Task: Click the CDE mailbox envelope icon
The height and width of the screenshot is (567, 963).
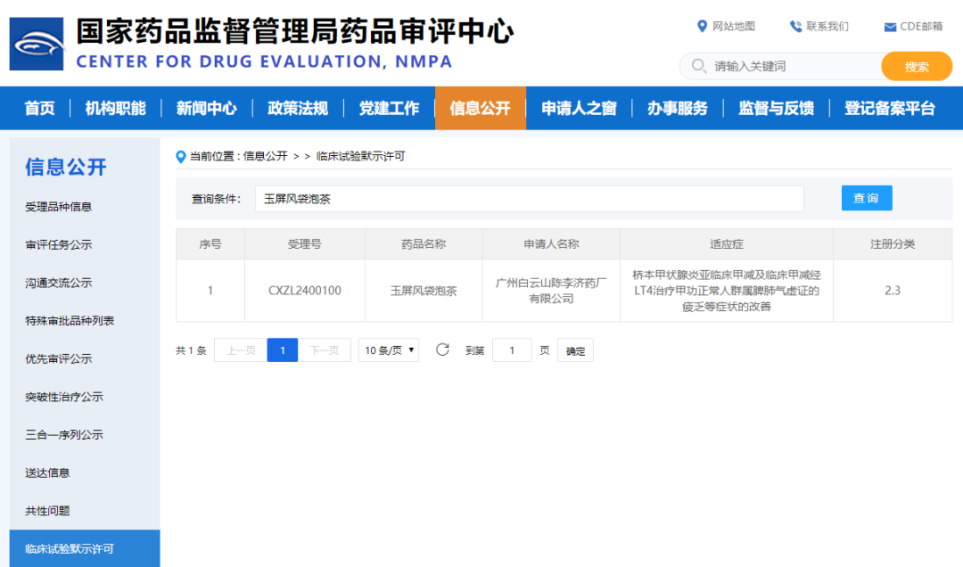Action: coord(889,27)
